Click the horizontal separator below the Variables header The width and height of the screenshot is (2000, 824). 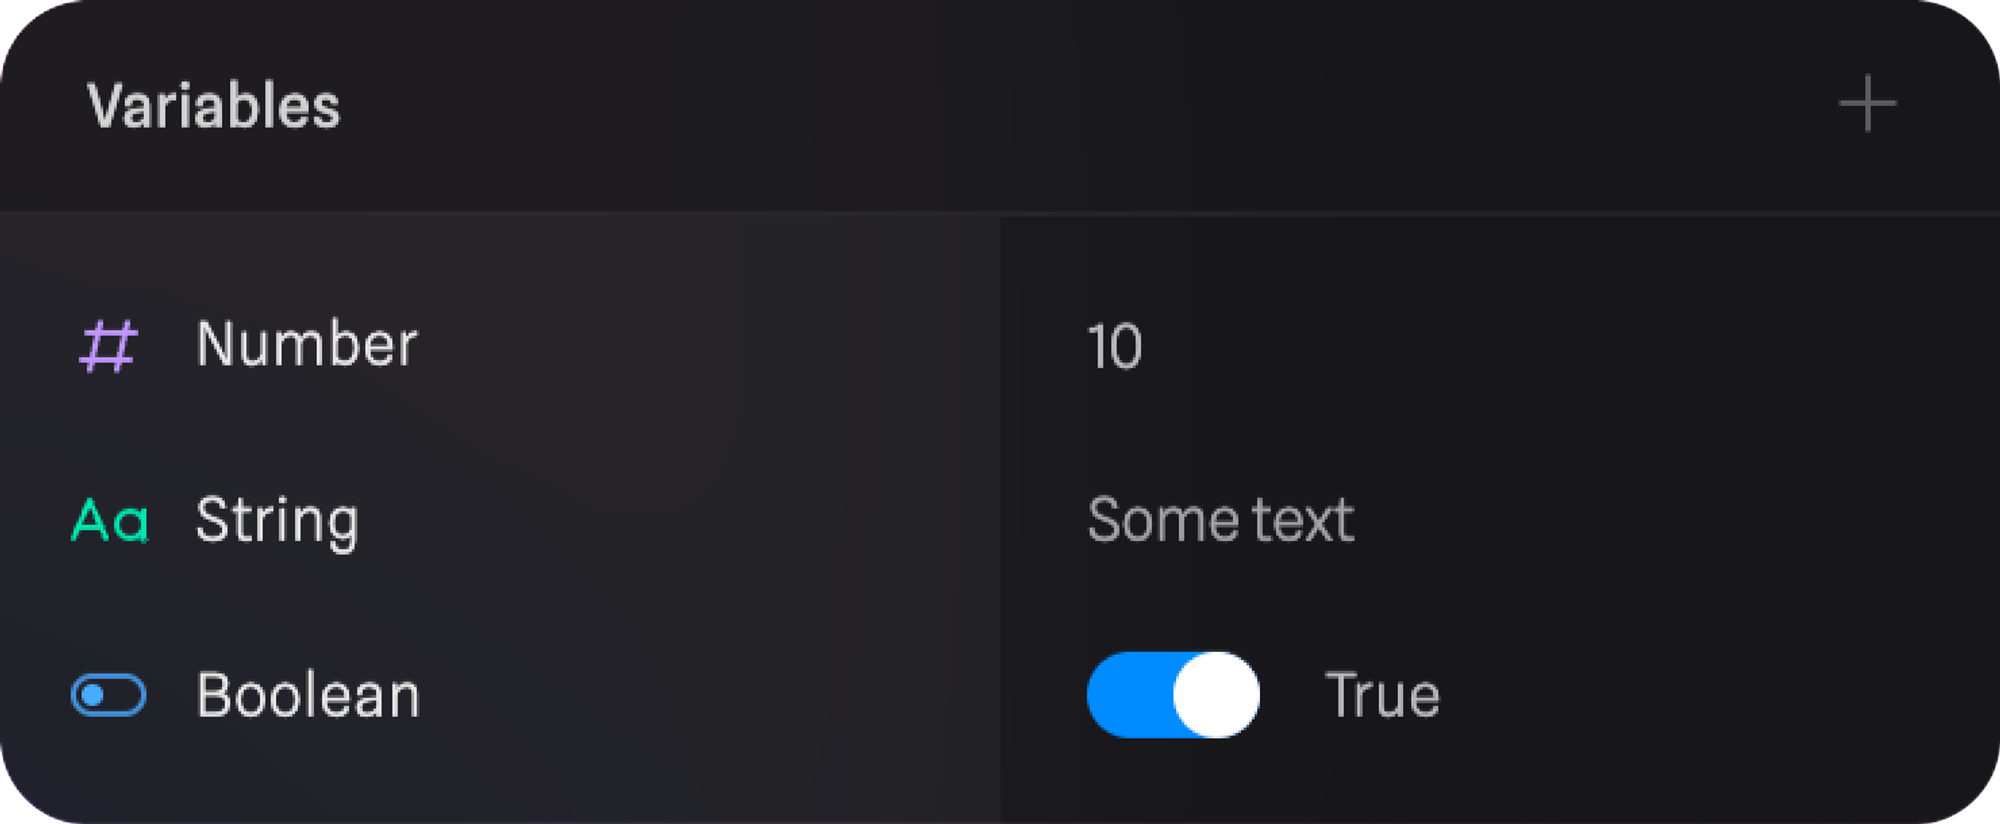click(1000, 213)
